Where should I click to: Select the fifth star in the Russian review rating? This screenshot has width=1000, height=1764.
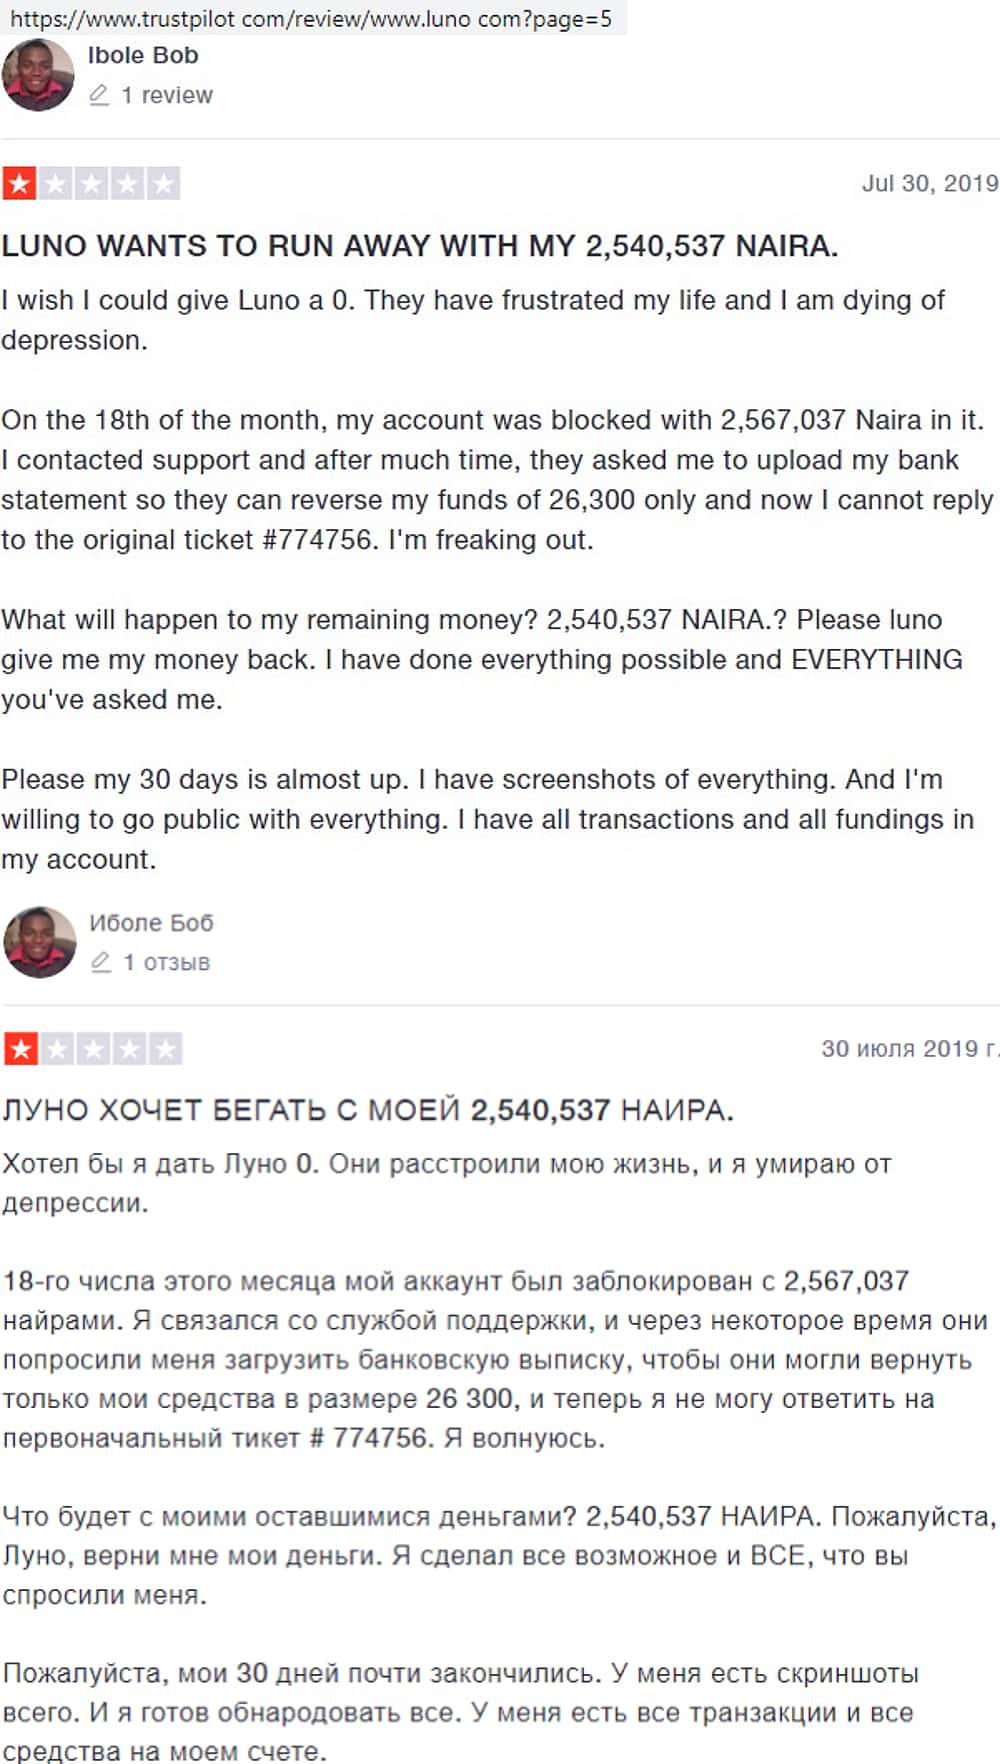point(166,1049)
